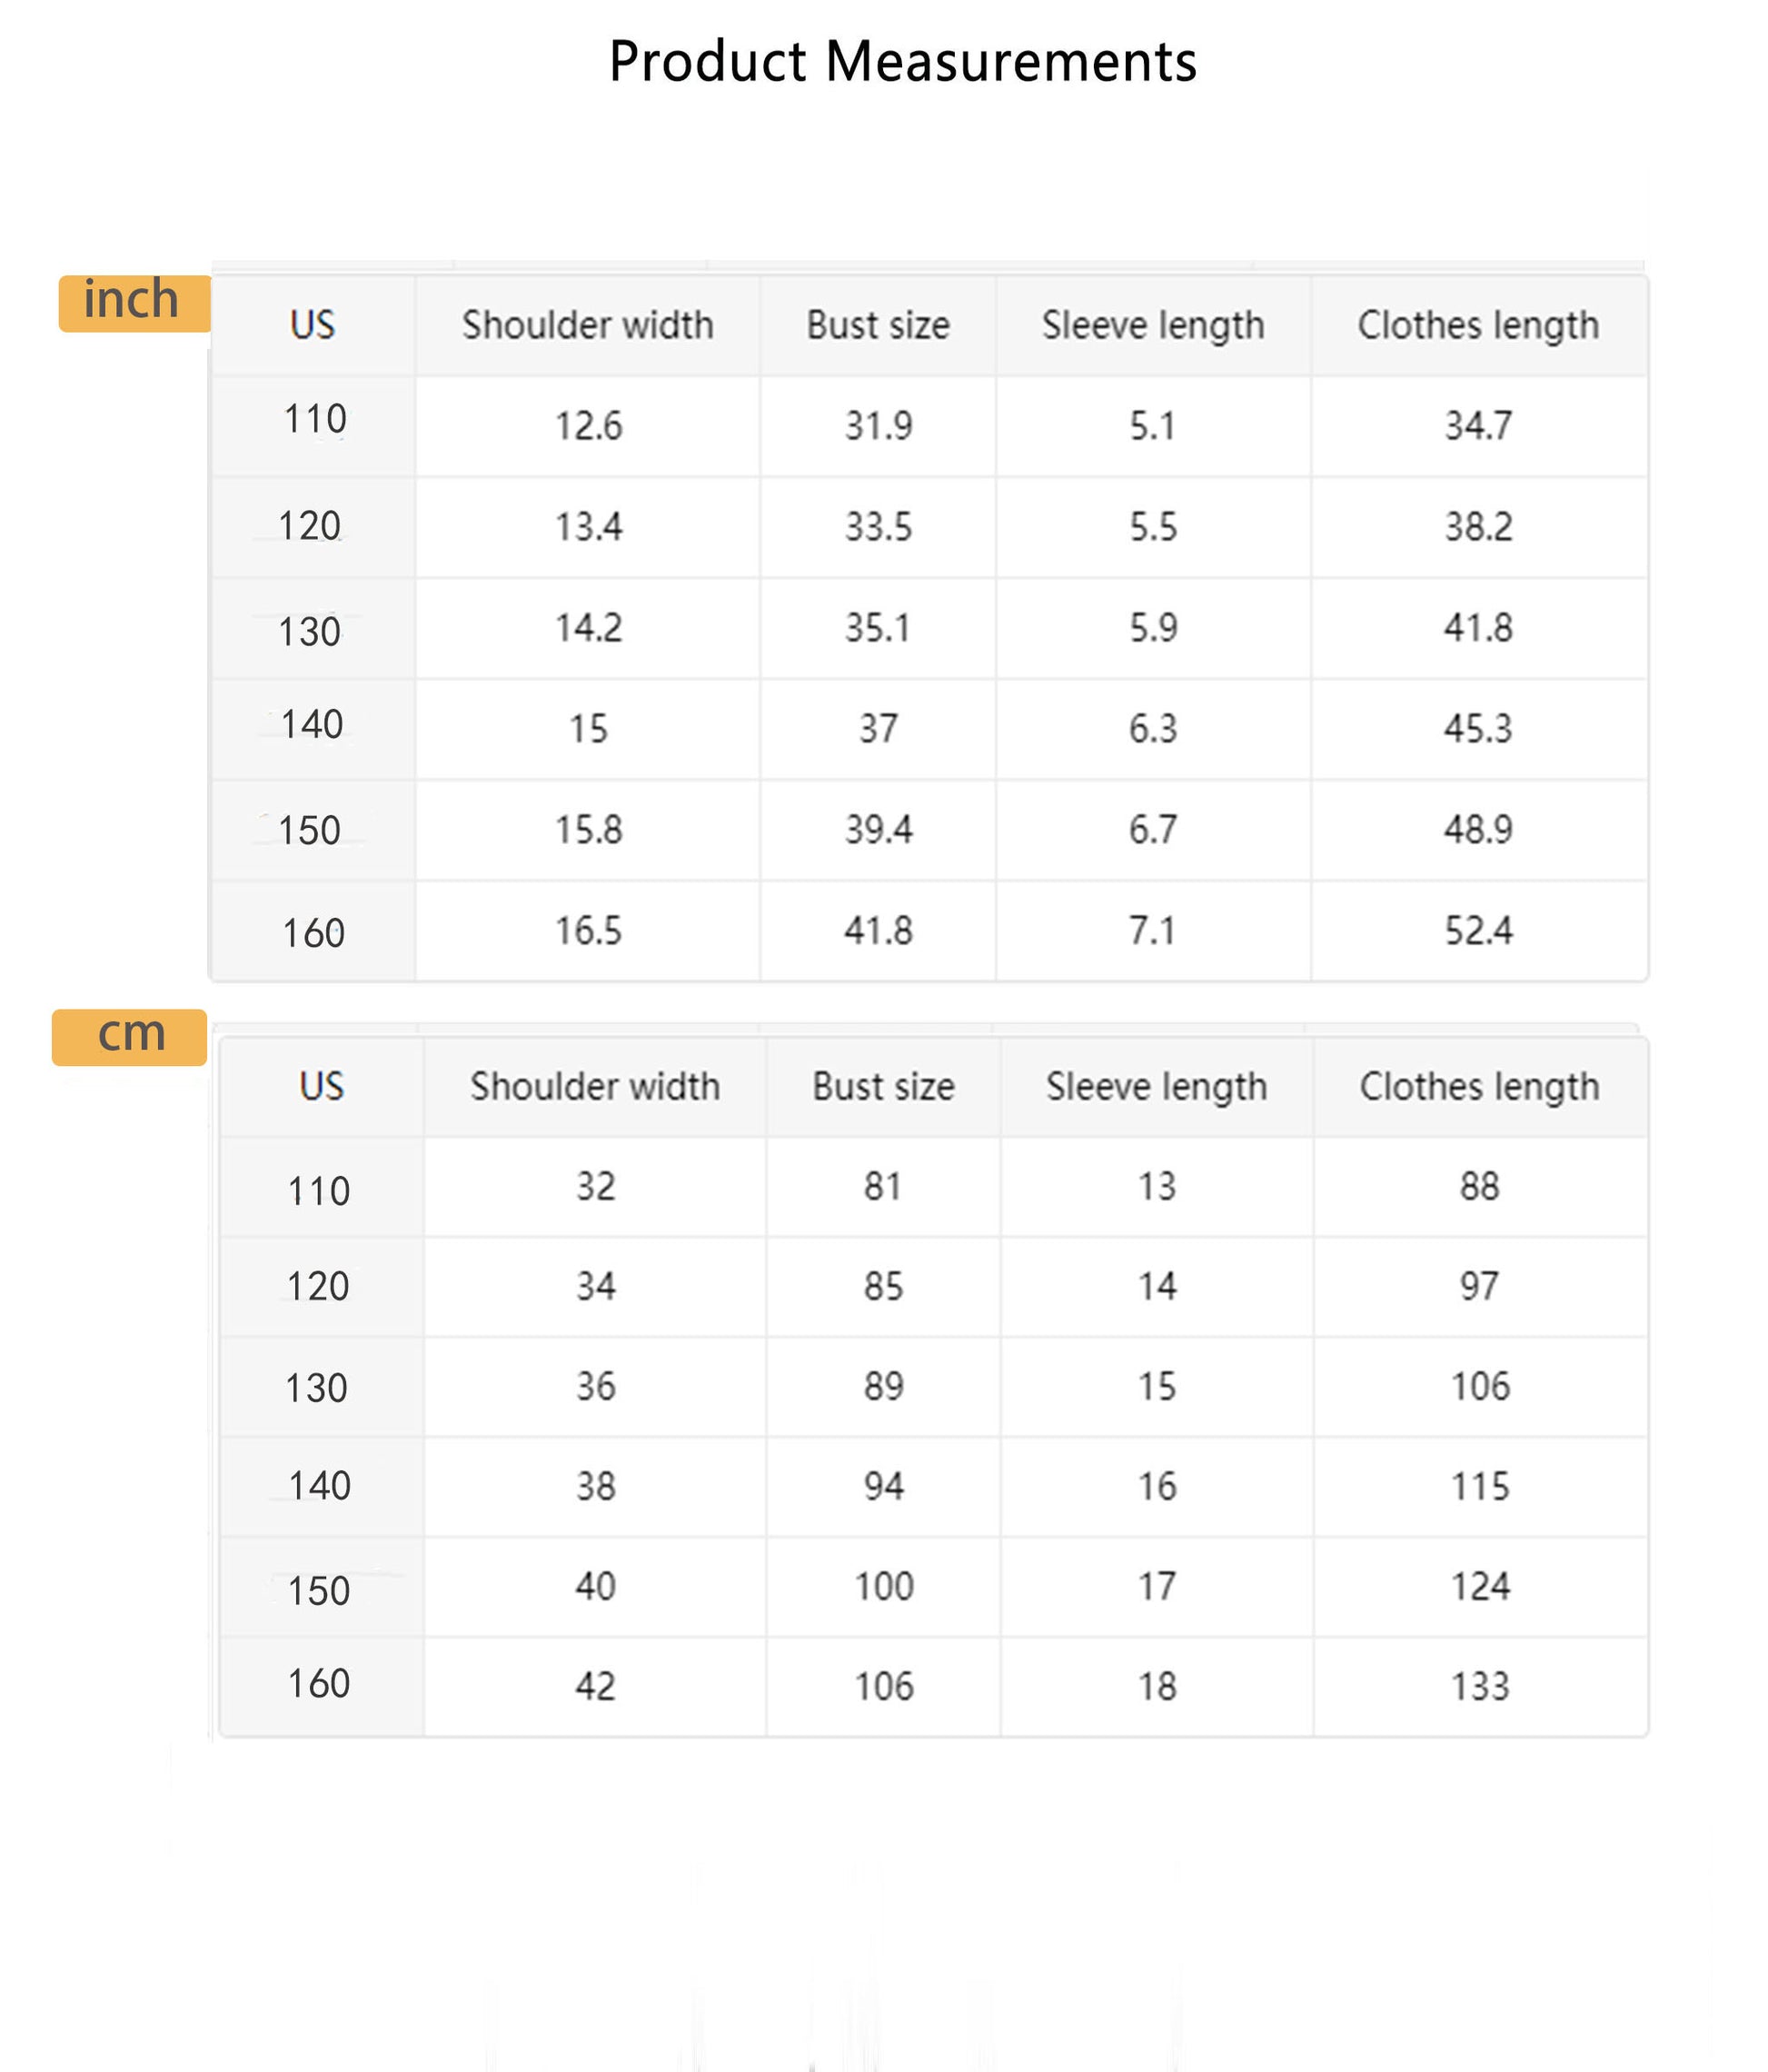
Task: Select the 12.6 shoulder width cell
Action: [587, 426]
